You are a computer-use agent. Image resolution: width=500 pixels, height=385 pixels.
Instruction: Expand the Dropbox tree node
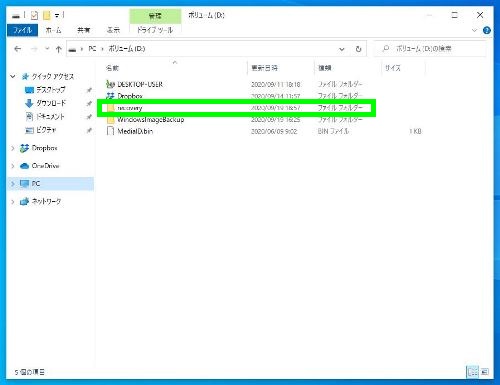(13, 148)
